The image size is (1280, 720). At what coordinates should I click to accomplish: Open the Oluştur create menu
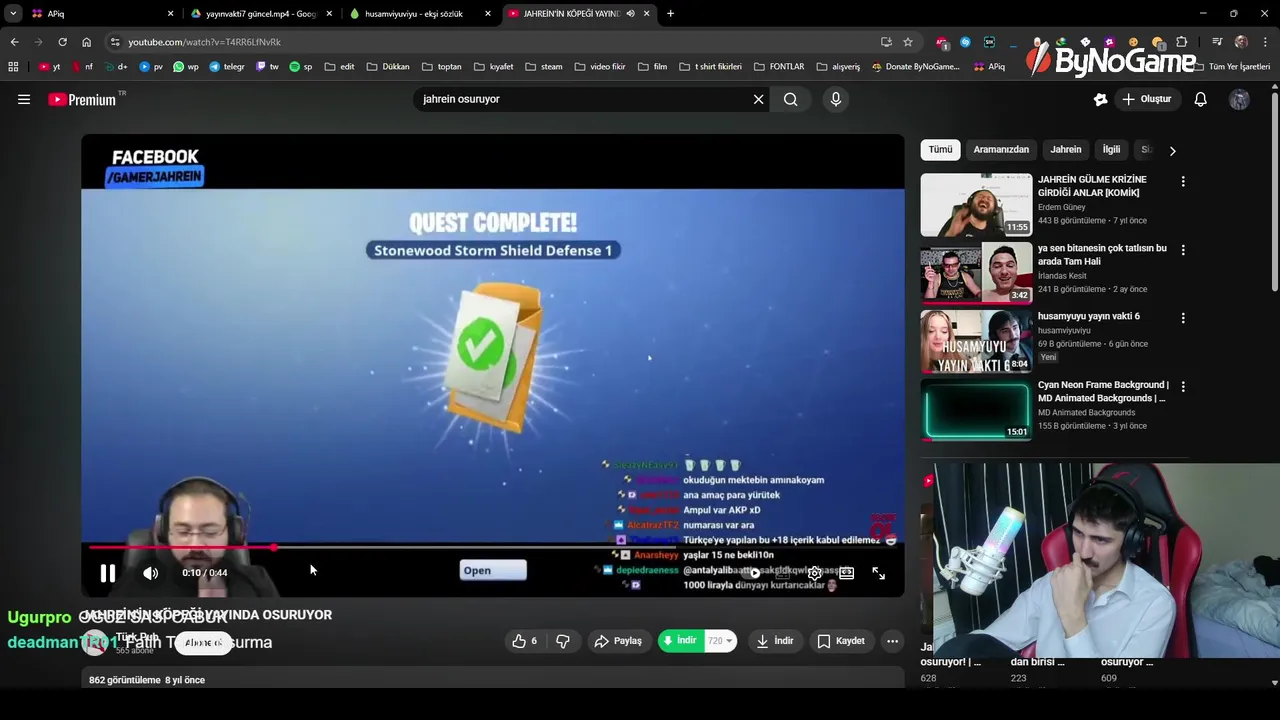coord(1146,99)
